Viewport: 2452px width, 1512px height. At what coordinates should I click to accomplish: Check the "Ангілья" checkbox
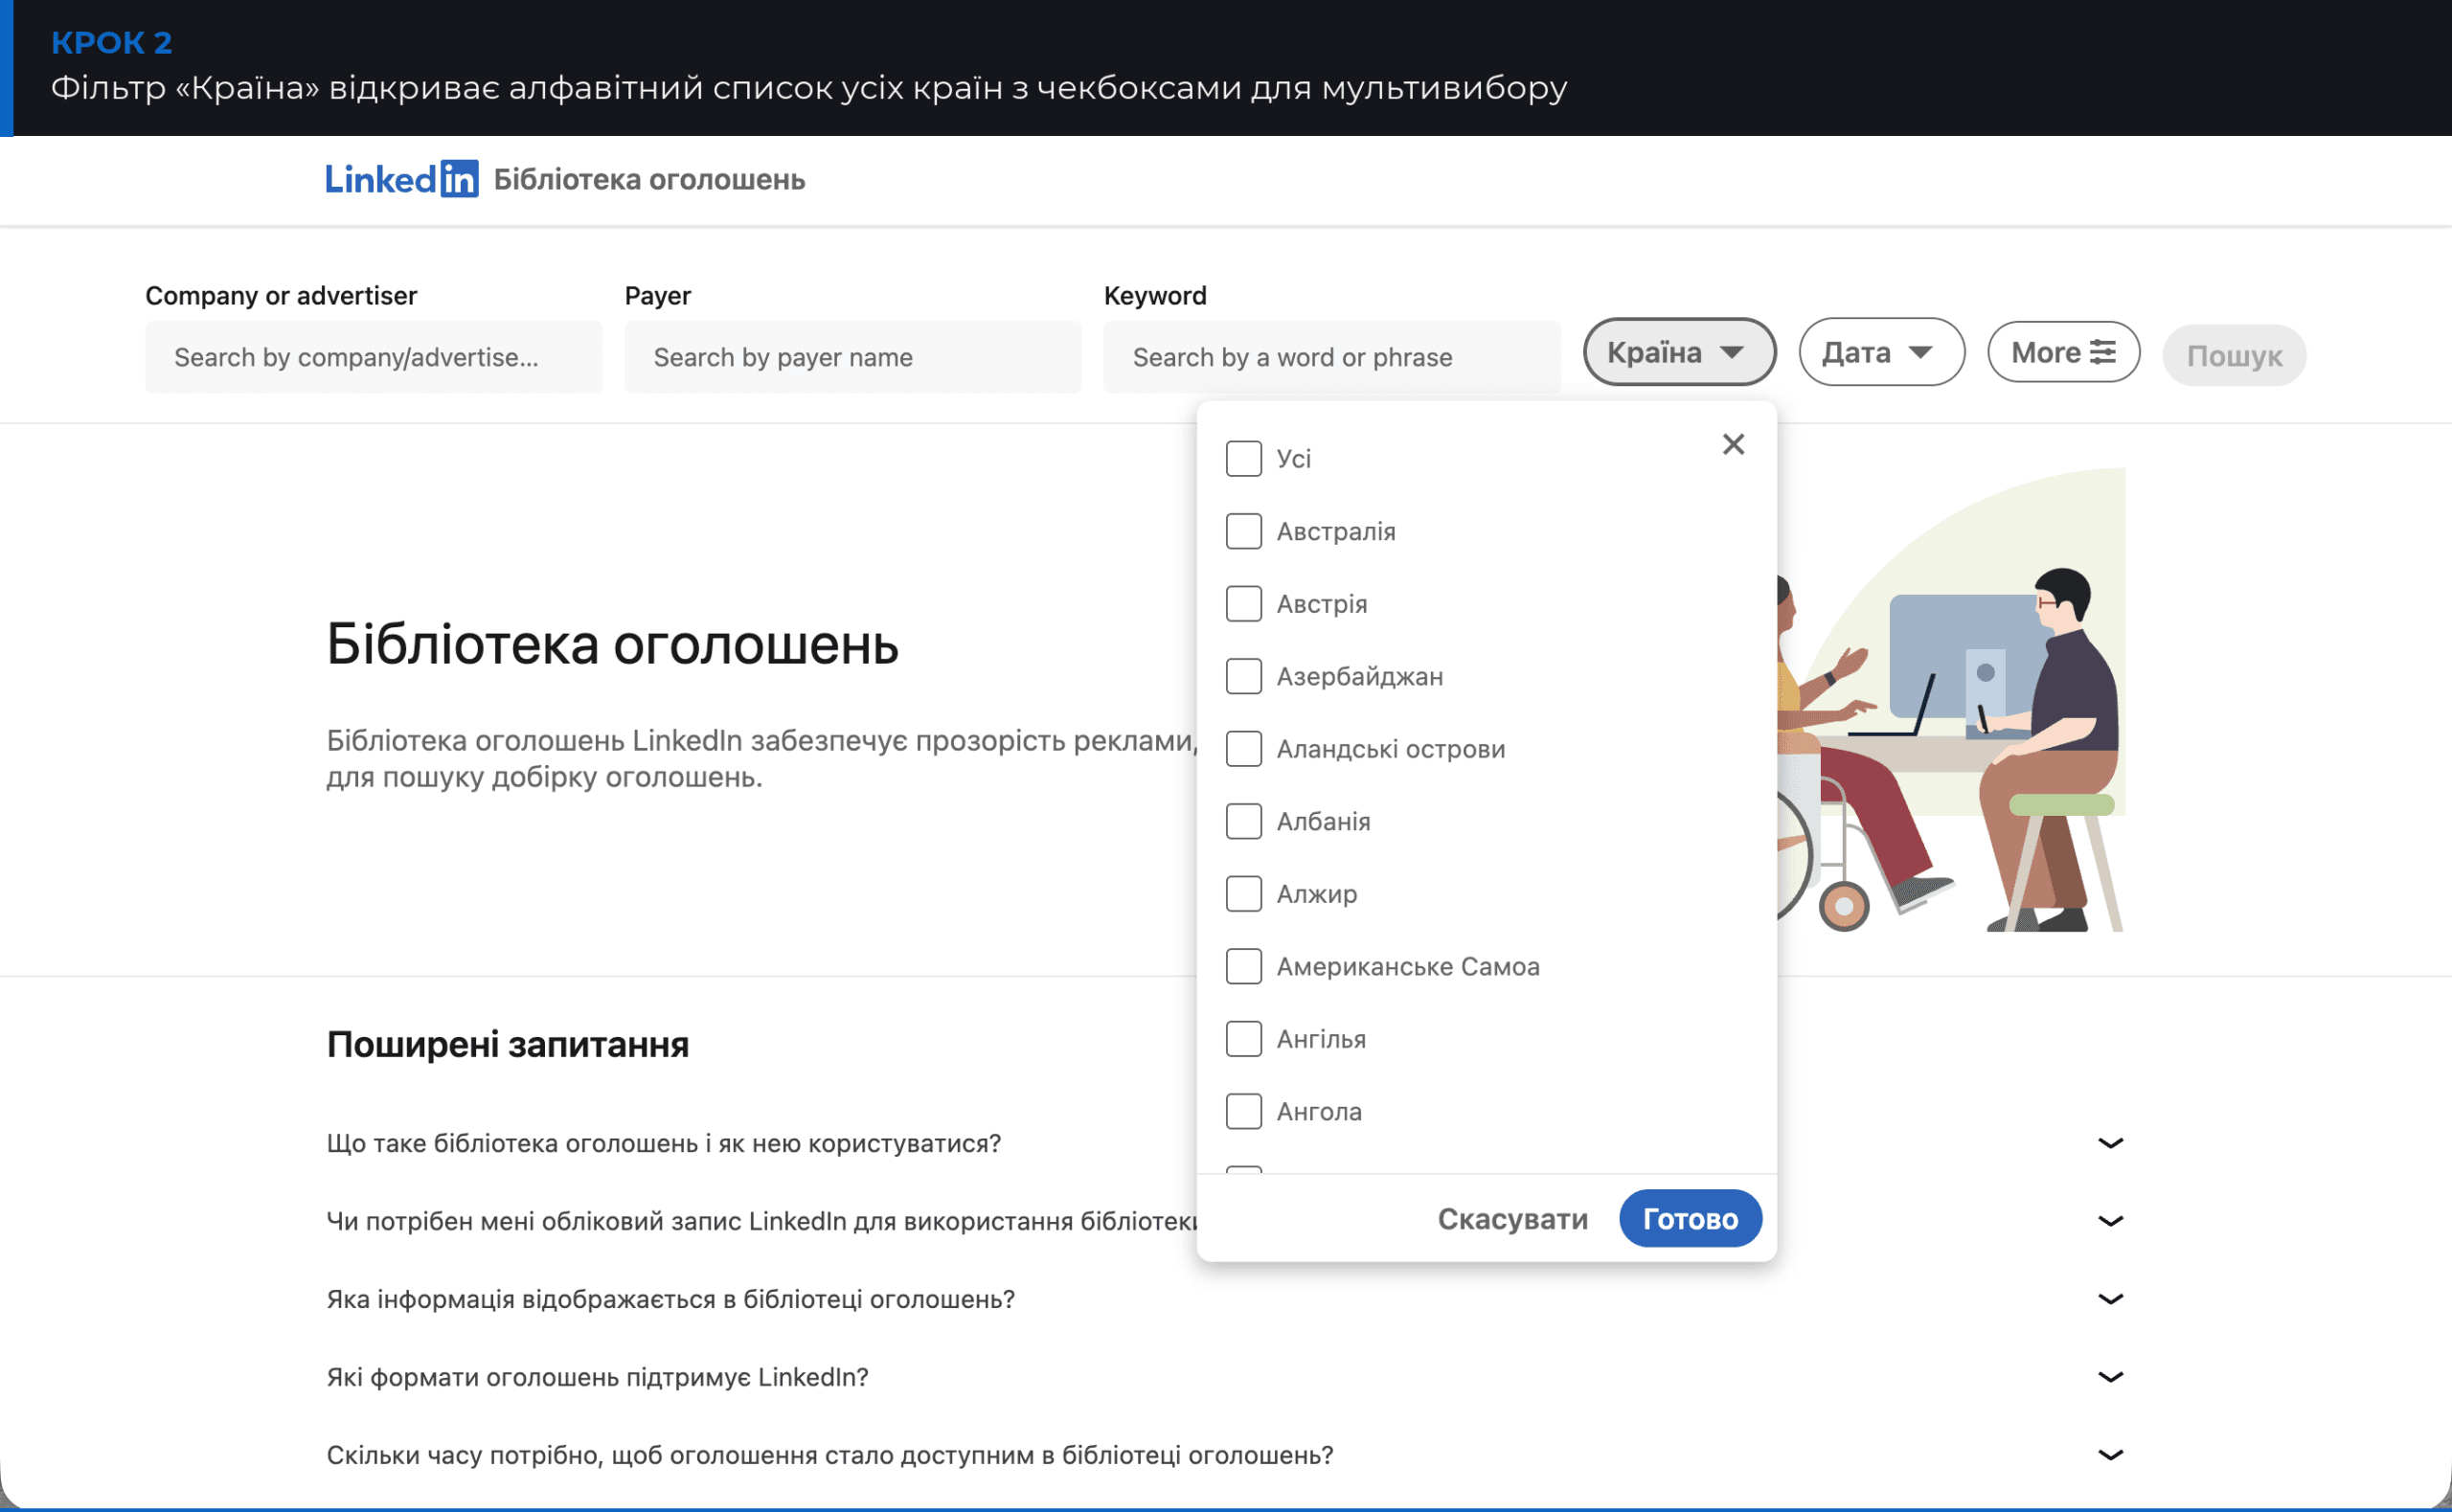pos(1243,1039)
